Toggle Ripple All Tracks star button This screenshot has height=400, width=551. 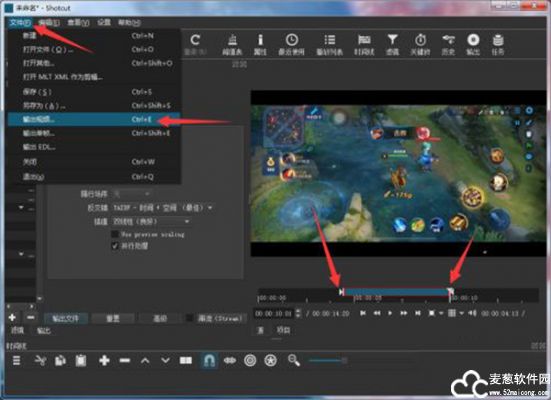coord(270,360)
